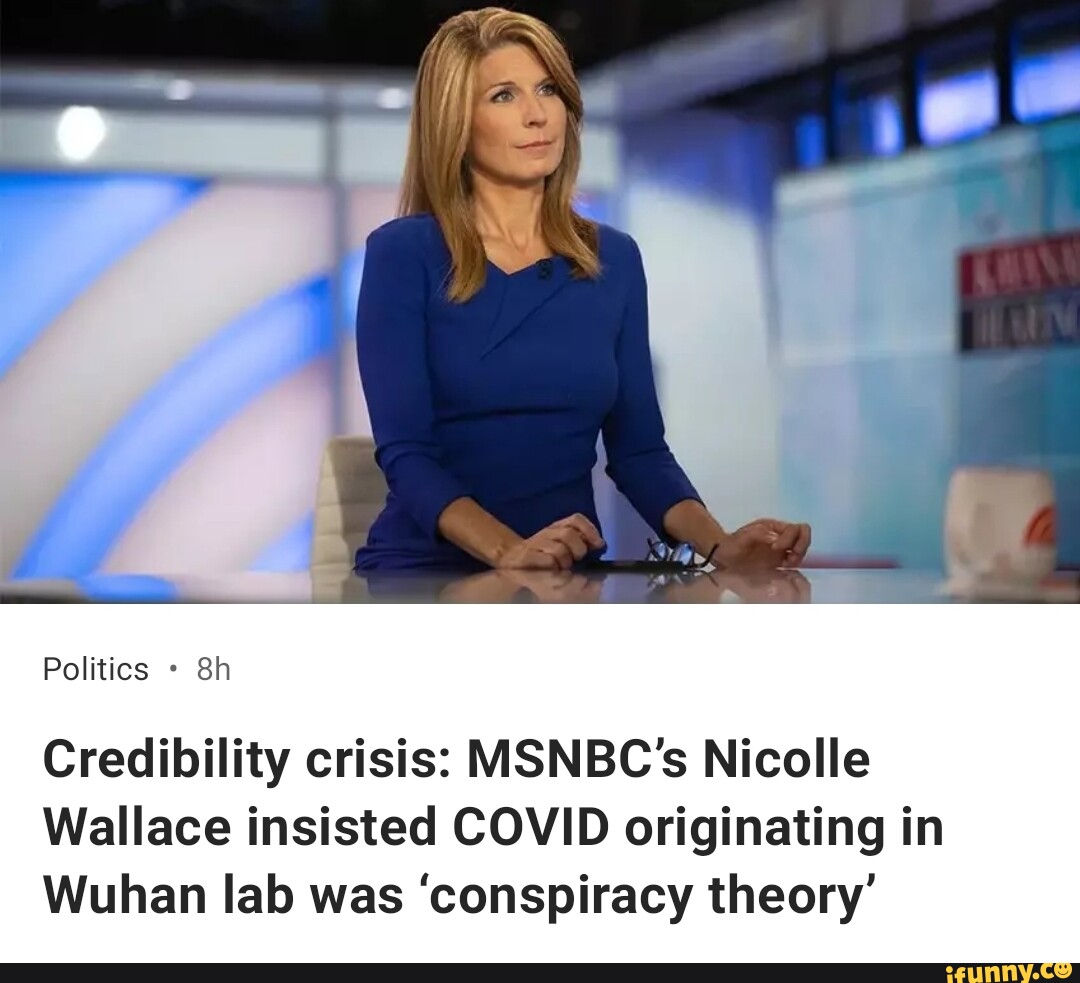Click the black footer bar
This screenshot has height=983, width=1080.
click(x=540, y=973)
